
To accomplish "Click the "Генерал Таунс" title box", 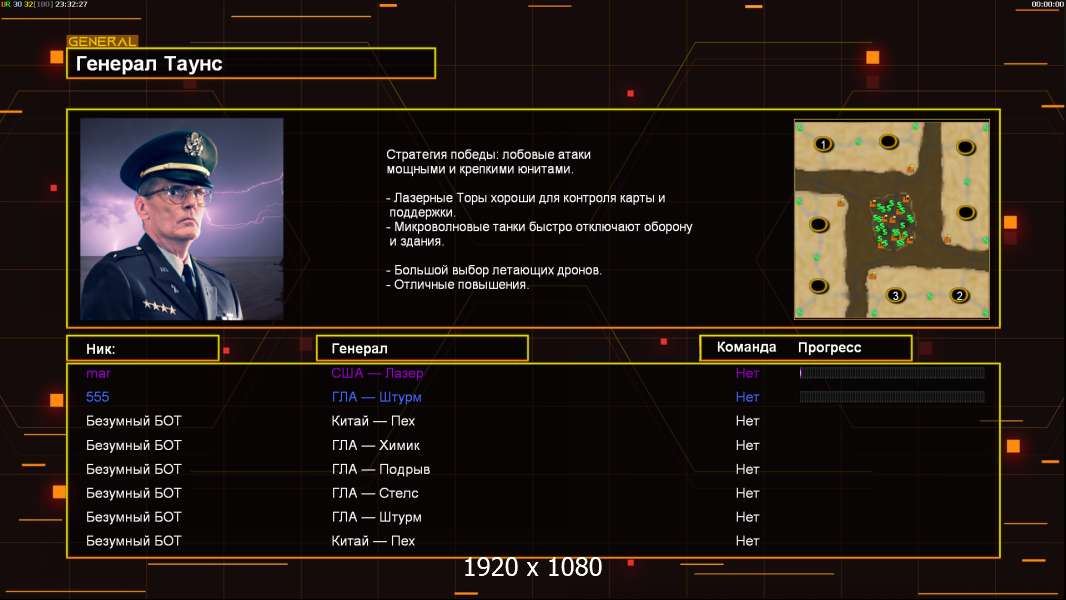I will point(251,63).
